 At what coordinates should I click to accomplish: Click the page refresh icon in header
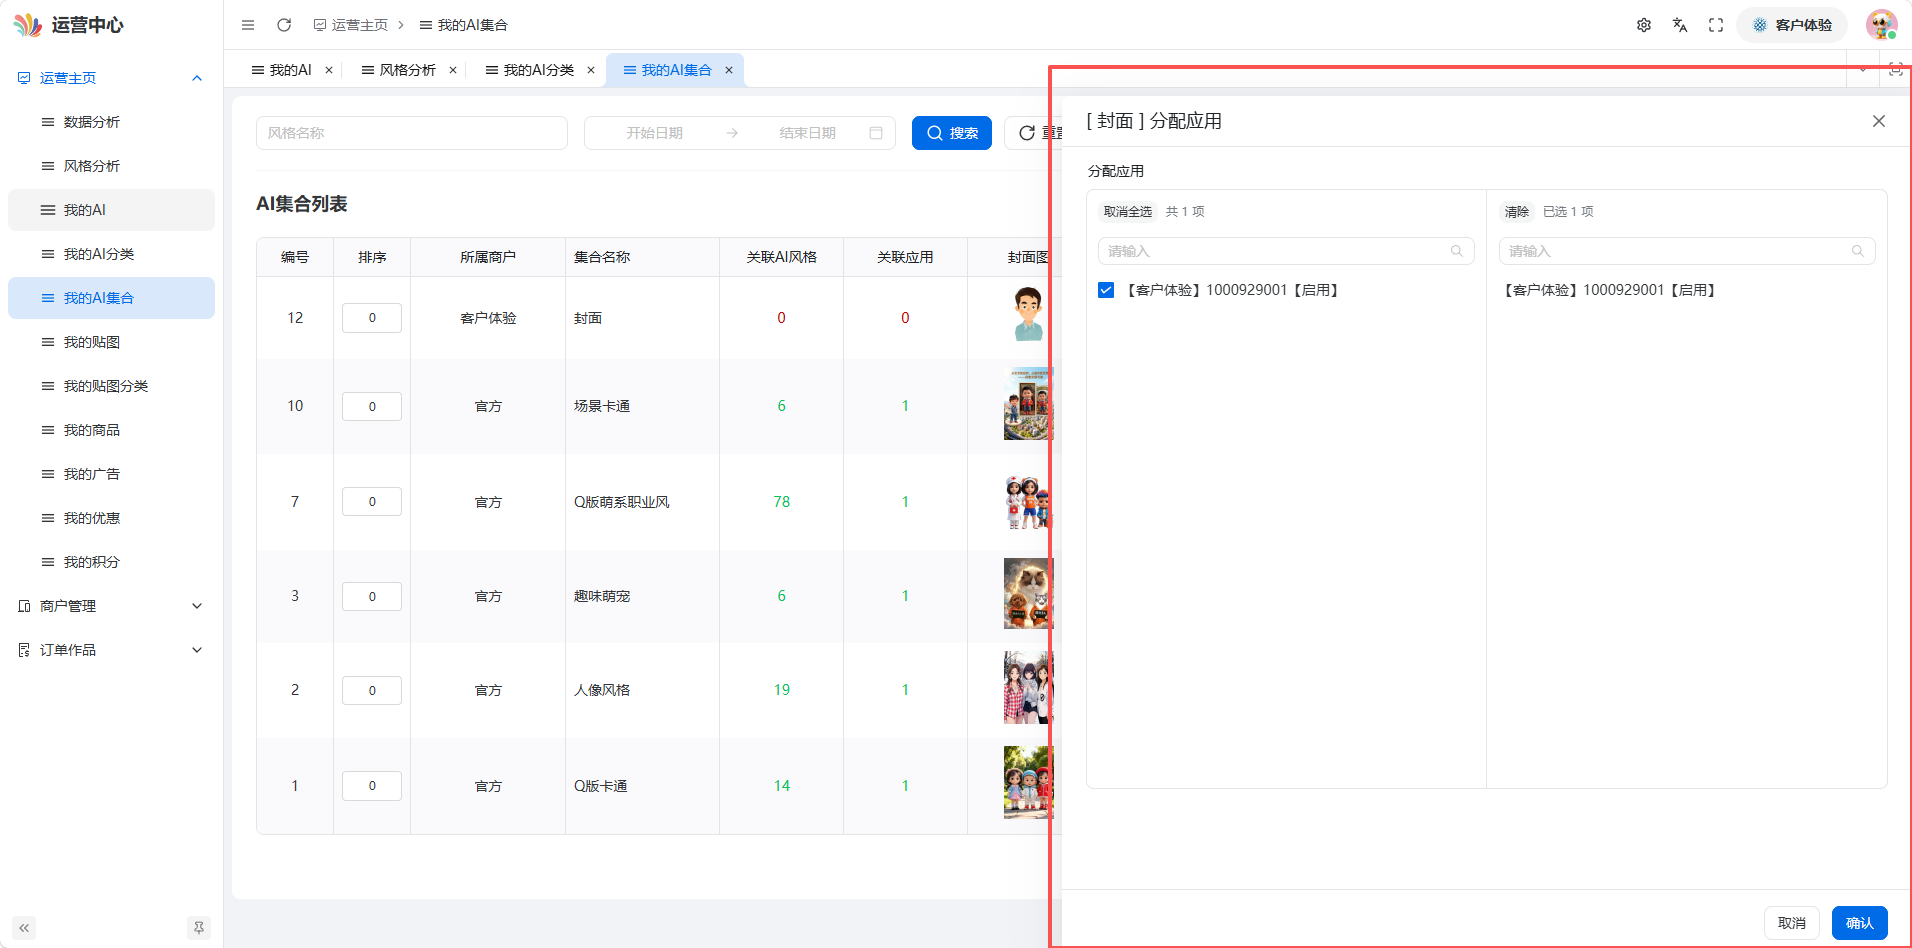(284, 25)
